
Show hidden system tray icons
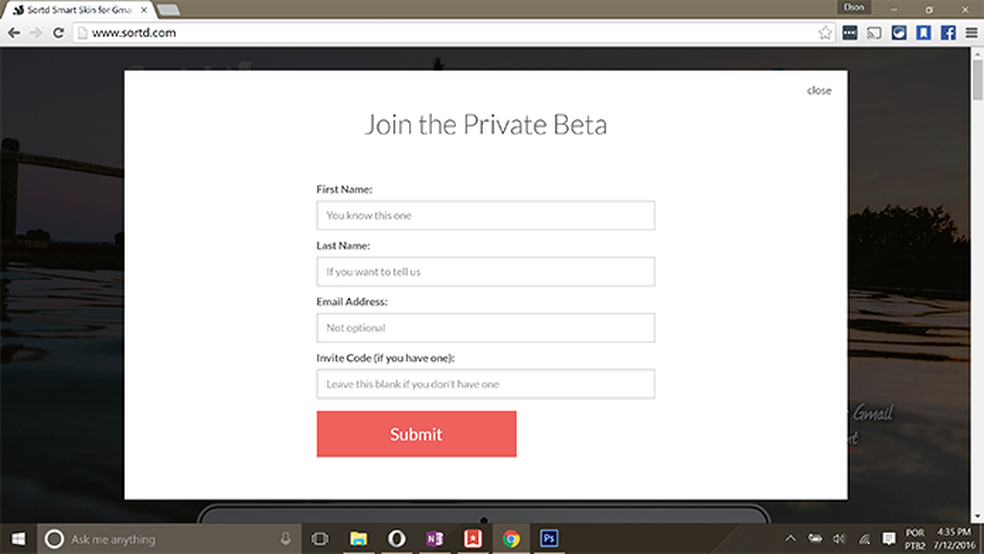coord(790,539)
